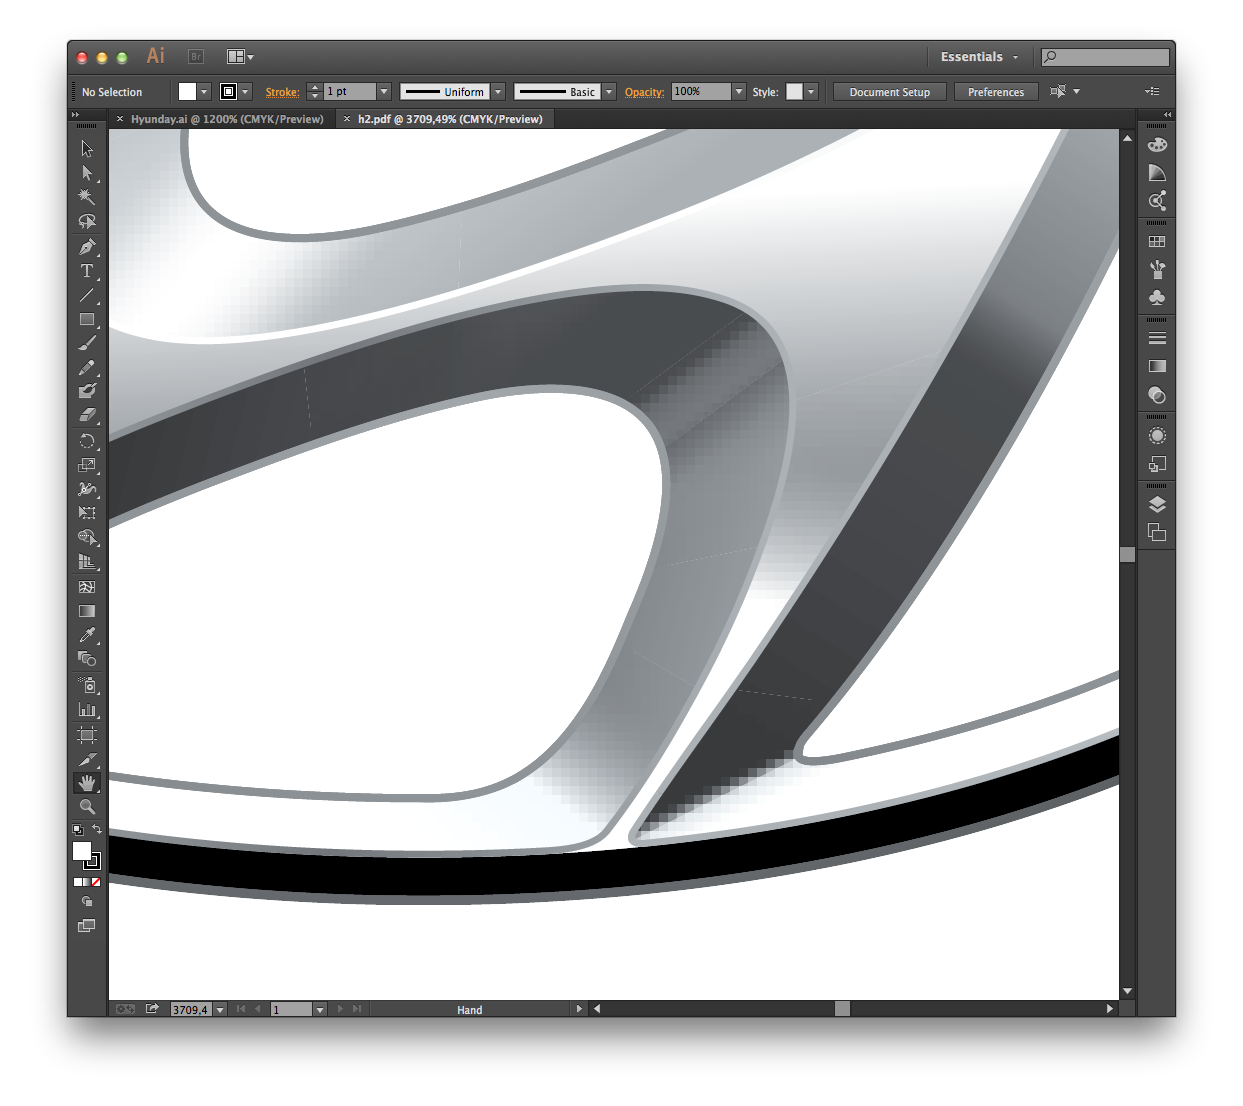1243x1106 pixels.
Task: Select the Pen tool
Action: (87, 247)
